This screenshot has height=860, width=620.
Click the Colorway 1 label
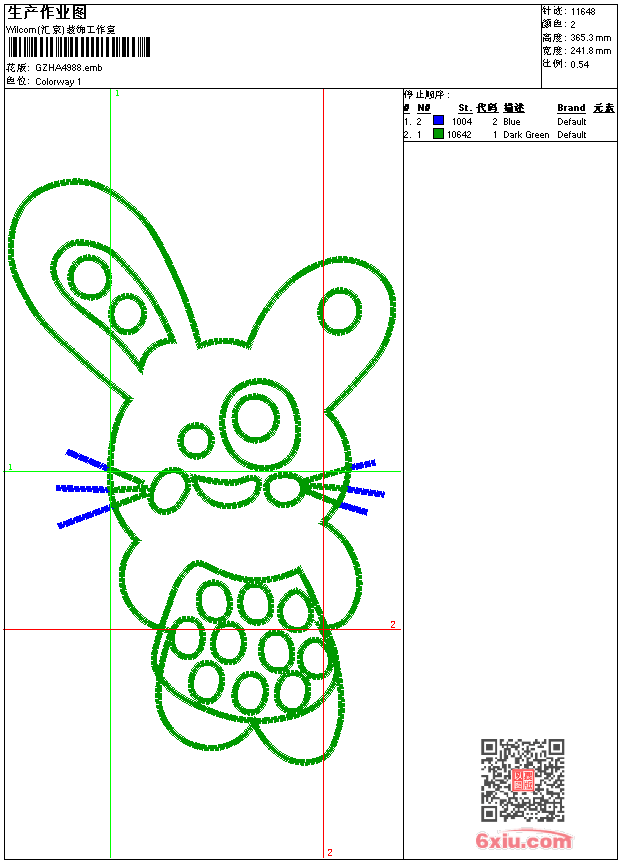[x=58, y=81]
